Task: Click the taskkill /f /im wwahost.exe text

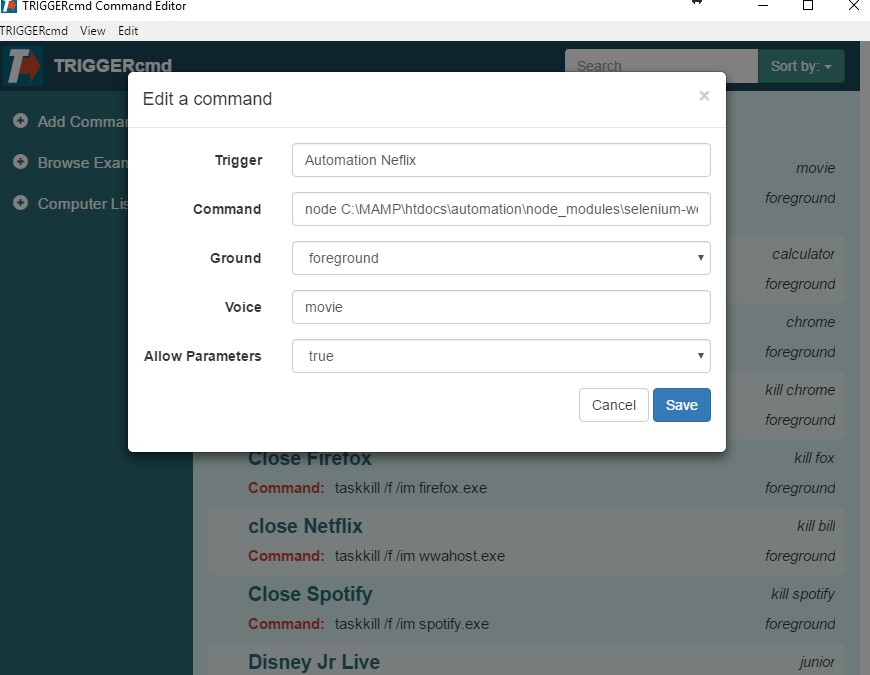Action: (x=419, y=556)
